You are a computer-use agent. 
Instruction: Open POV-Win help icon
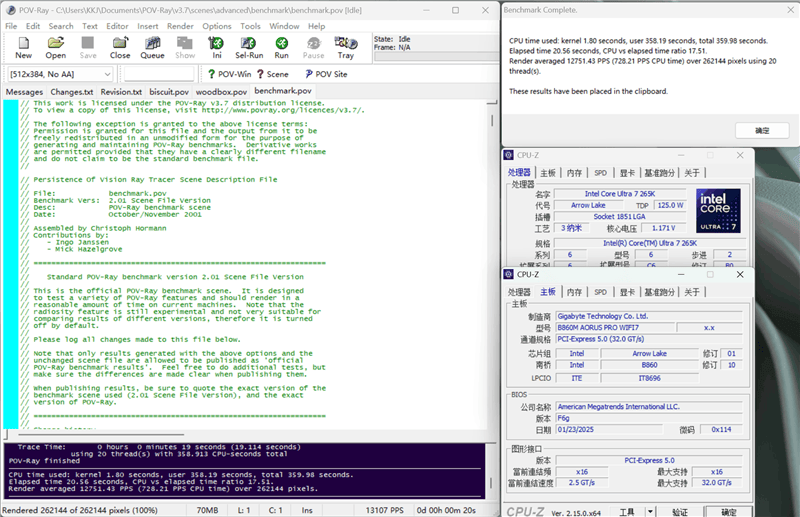pos(230,74)
